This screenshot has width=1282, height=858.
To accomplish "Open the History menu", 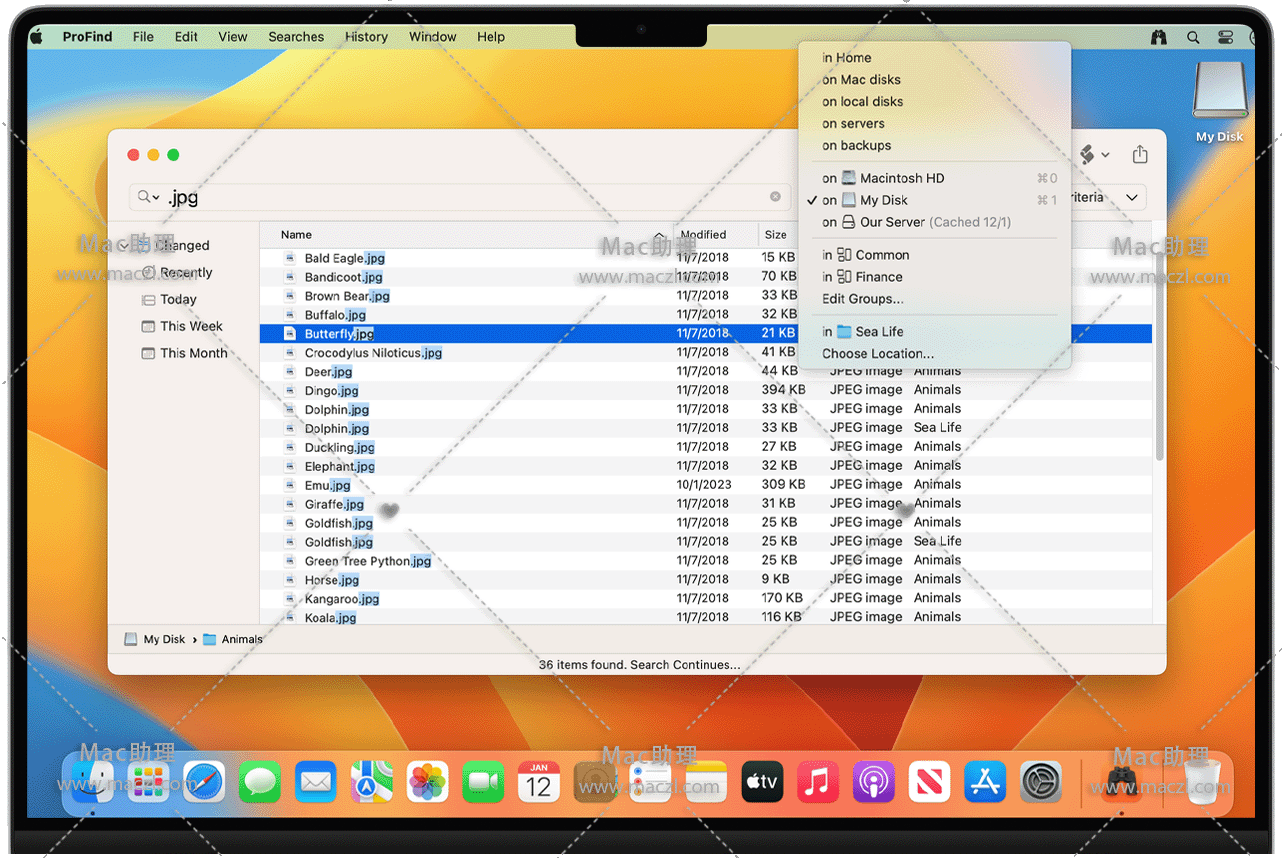I will pos(366,37).
